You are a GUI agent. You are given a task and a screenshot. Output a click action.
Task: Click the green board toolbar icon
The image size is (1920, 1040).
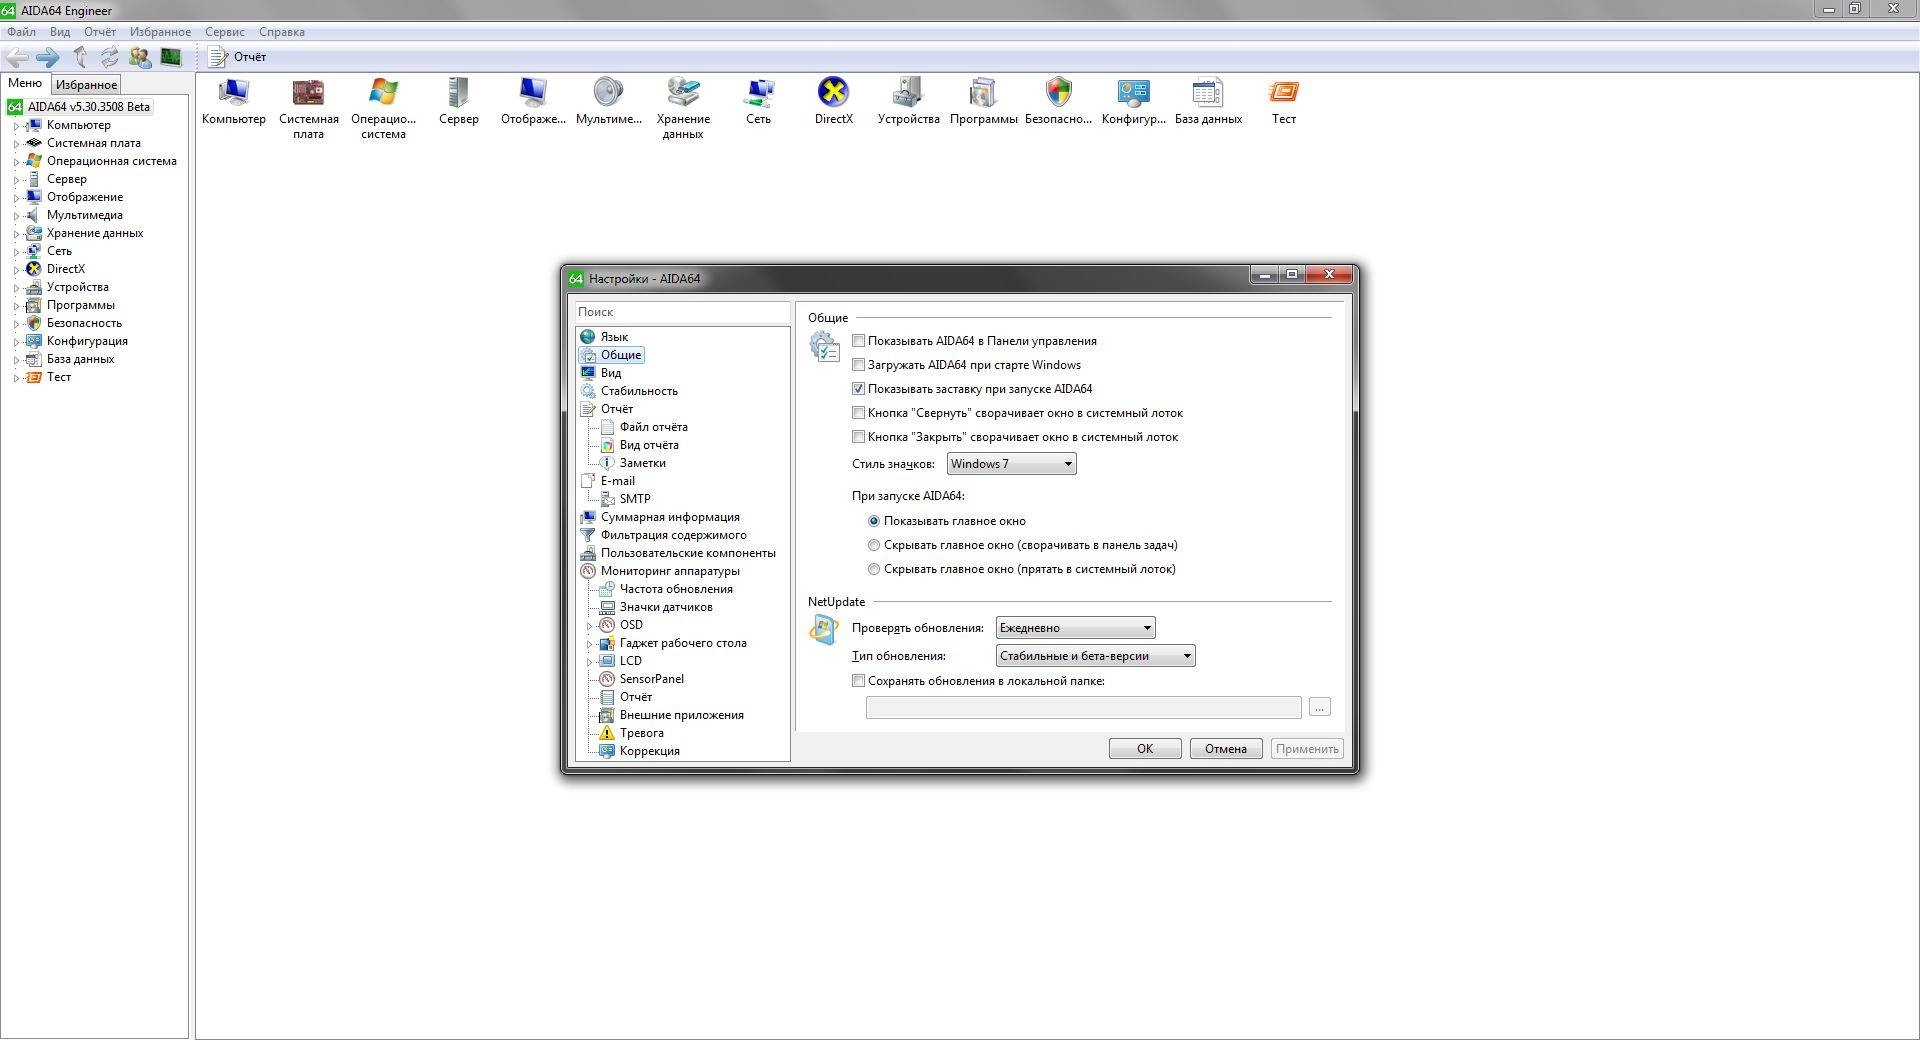171,57
